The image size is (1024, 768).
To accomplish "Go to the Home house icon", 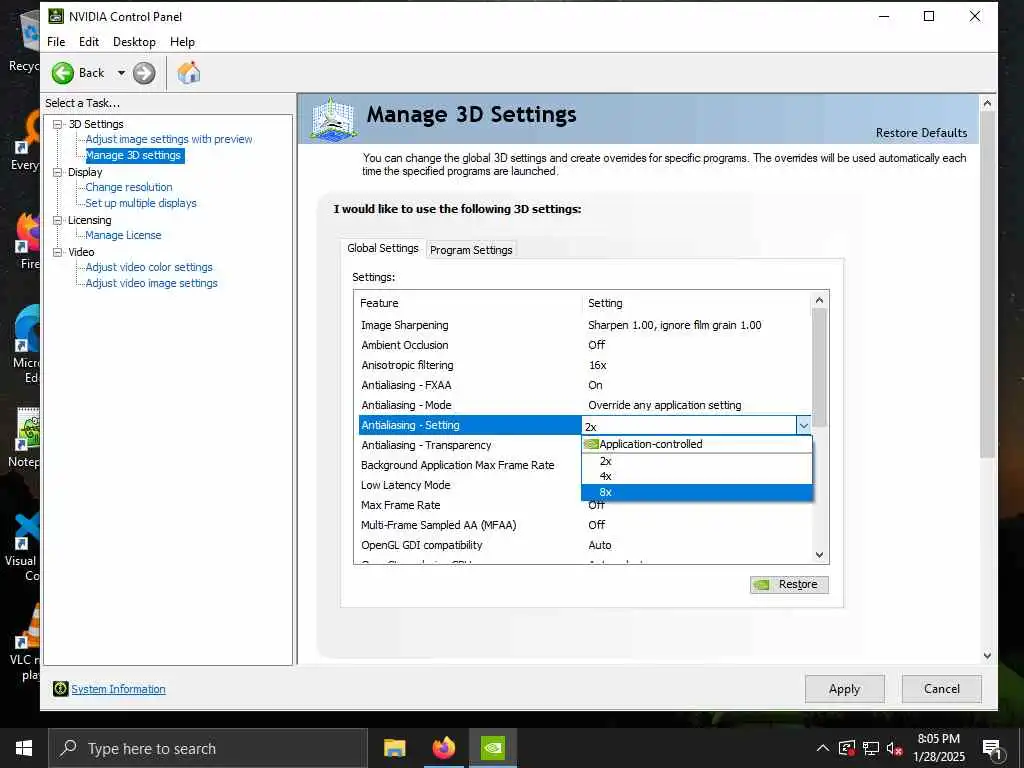I will click(x=188, y=72).
